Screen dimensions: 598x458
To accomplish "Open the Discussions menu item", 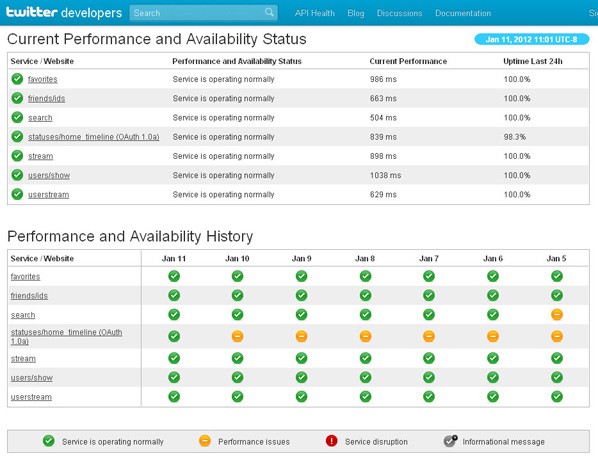I will click(x=399, y=13).
